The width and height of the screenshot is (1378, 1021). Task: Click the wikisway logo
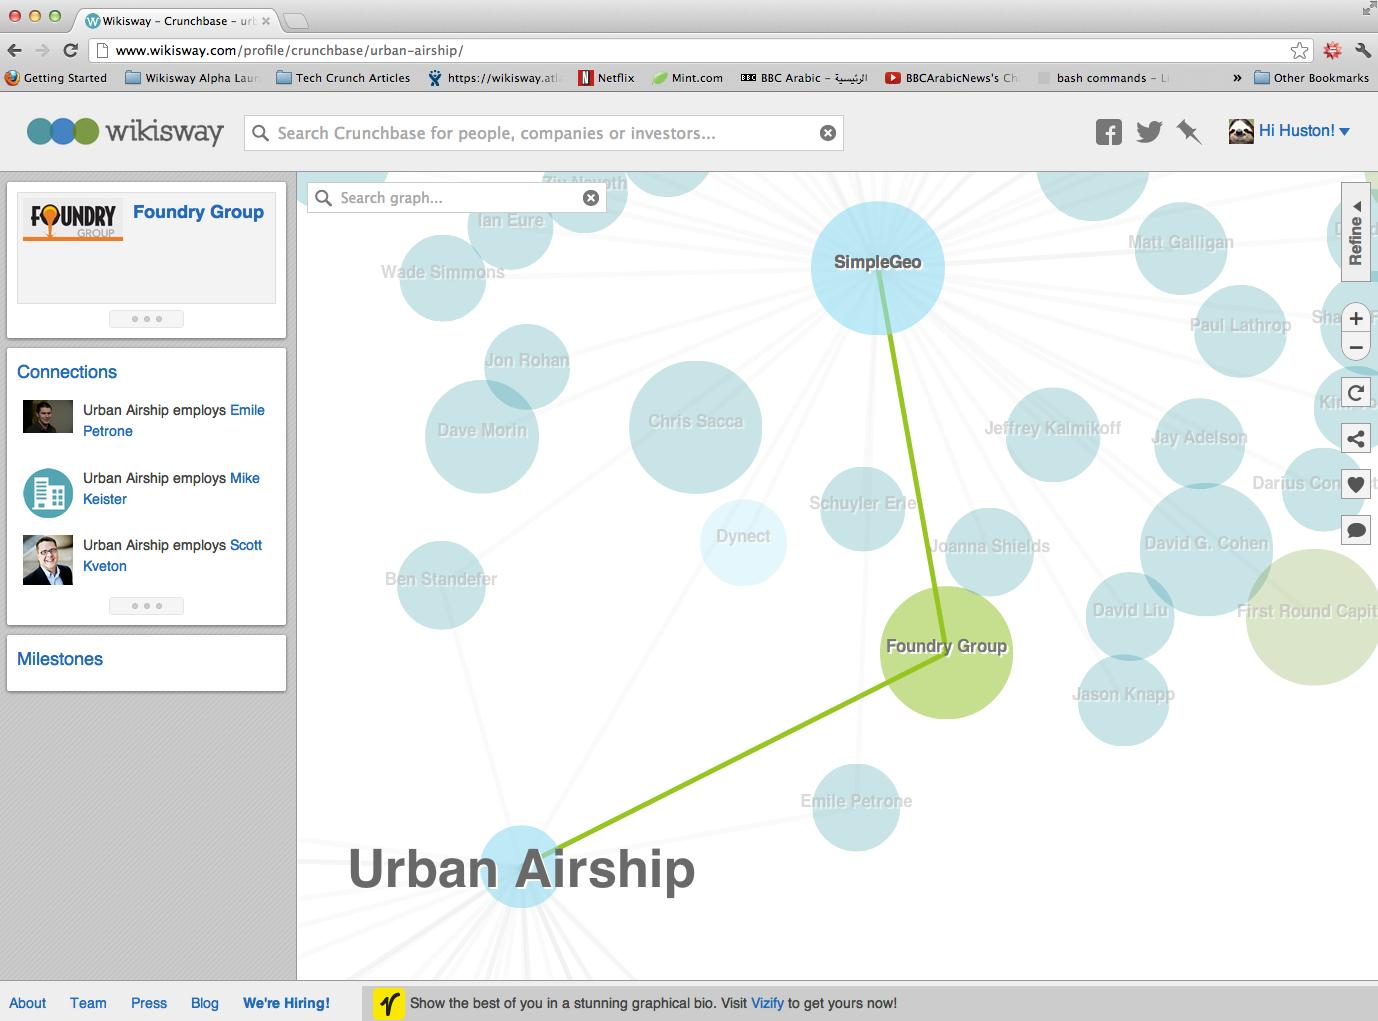pyautogui.click(x=125, y=131)
